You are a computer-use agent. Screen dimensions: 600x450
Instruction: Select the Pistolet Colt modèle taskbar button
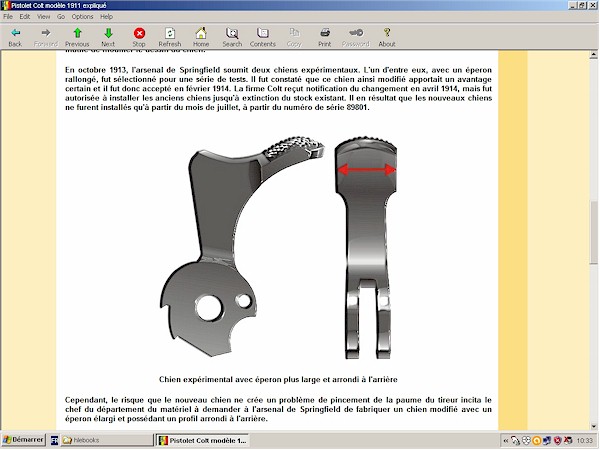[202, 440]
